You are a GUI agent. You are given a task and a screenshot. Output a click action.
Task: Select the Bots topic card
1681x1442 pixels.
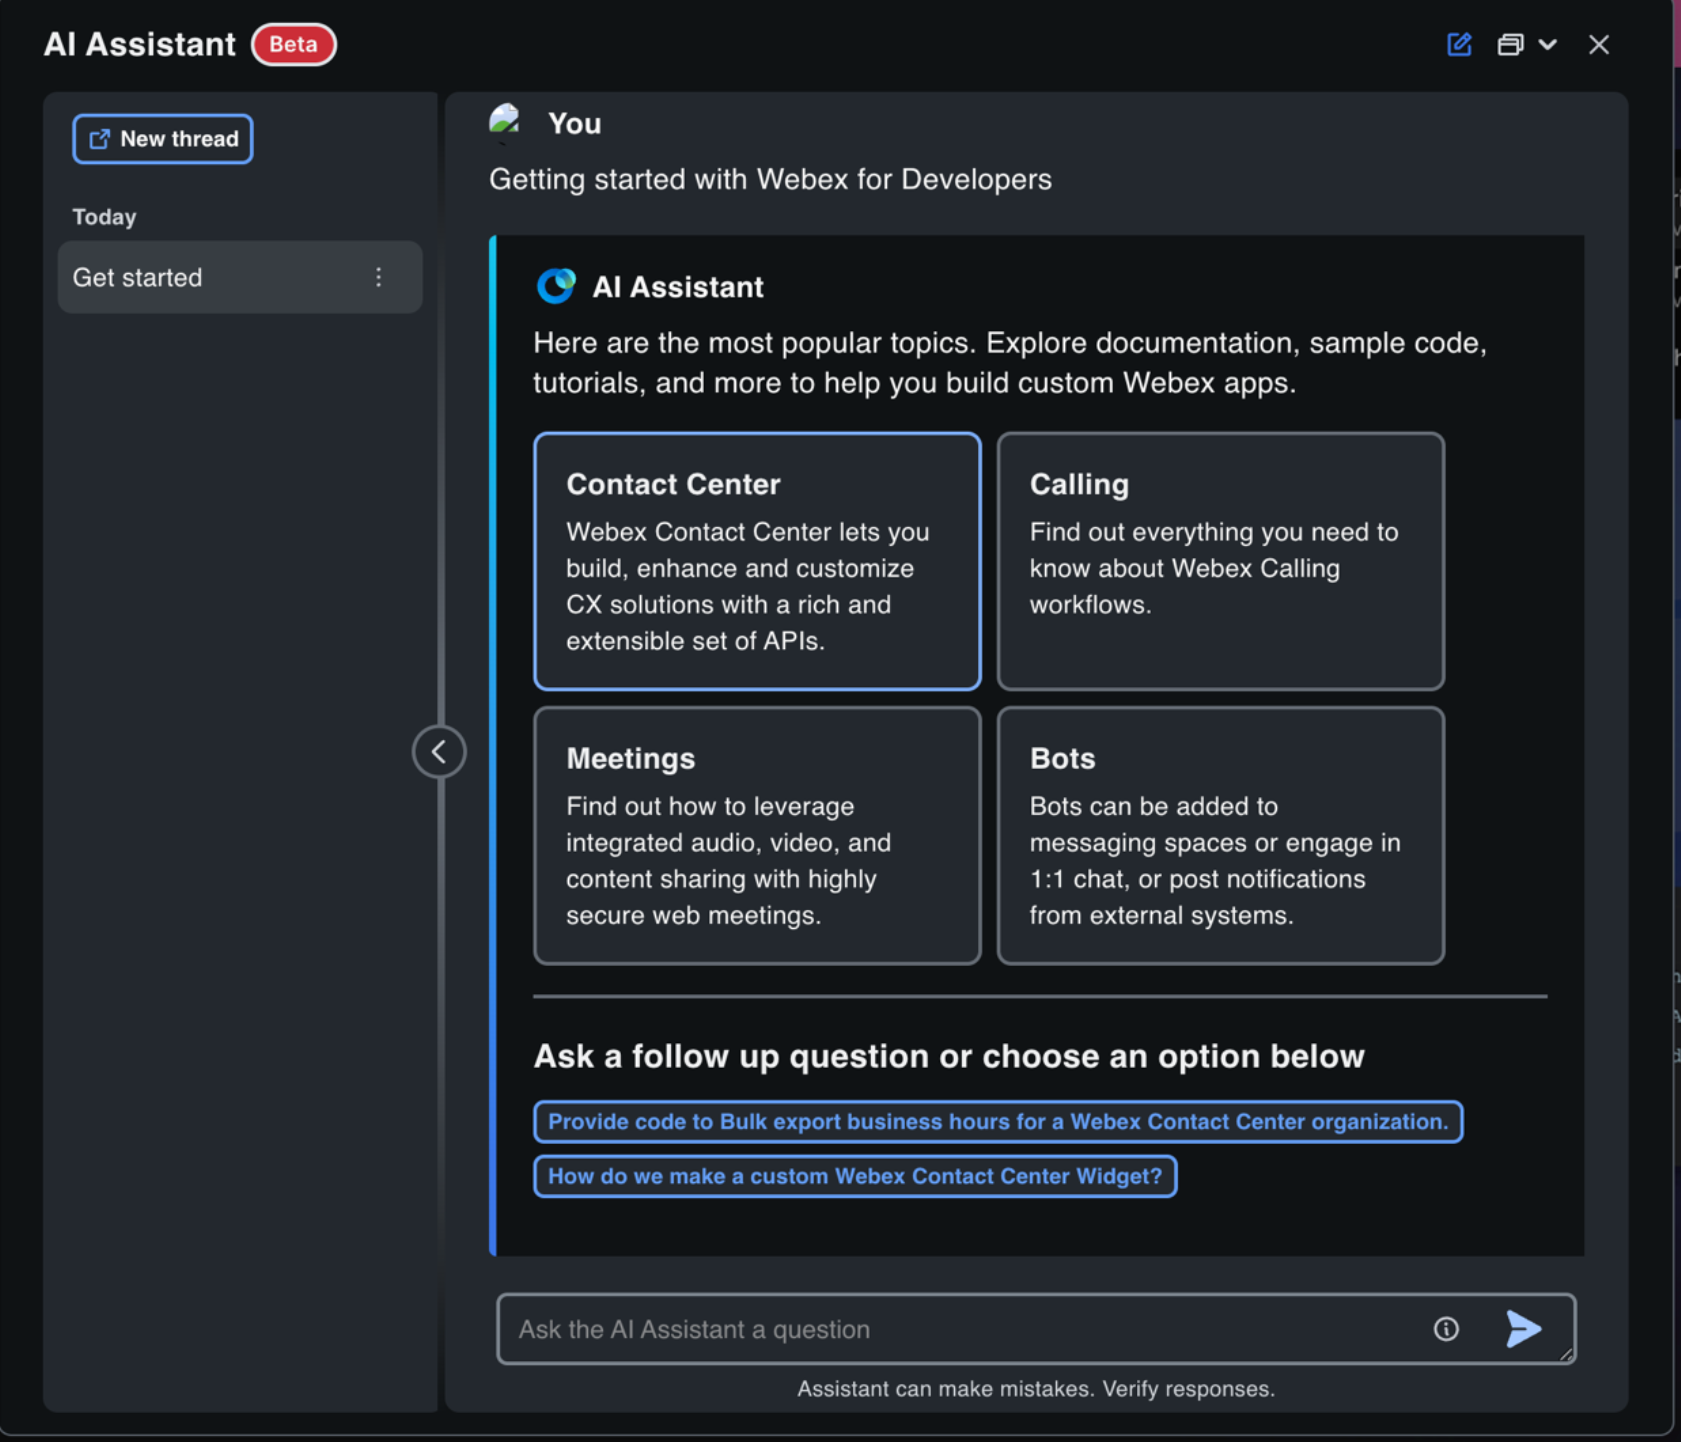[x=1220, y=836]
